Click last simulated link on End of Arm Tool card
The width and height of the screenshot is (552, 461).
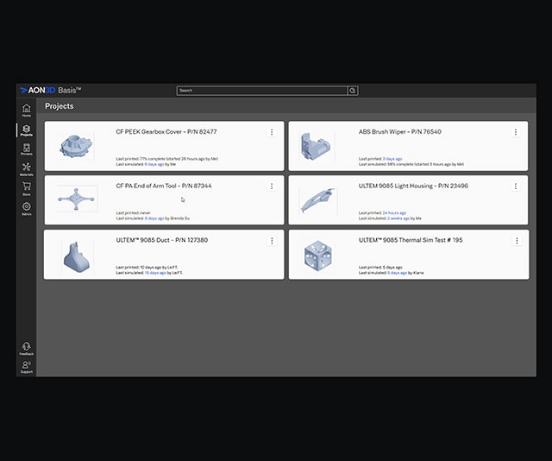coord(154,219)
